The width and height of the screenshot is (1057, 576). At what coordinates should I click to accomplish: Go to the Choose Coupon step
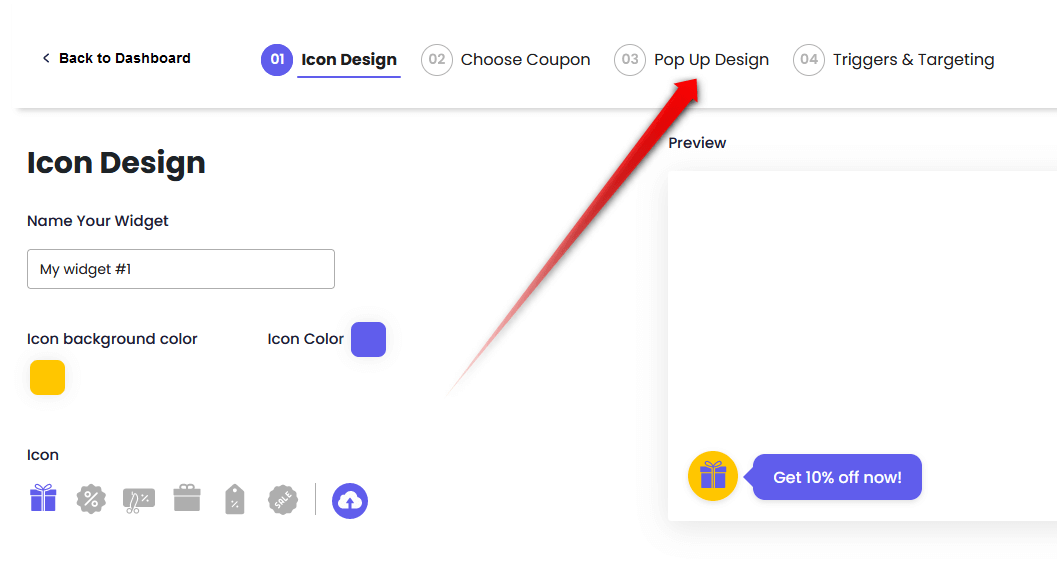tap(525, 60)
